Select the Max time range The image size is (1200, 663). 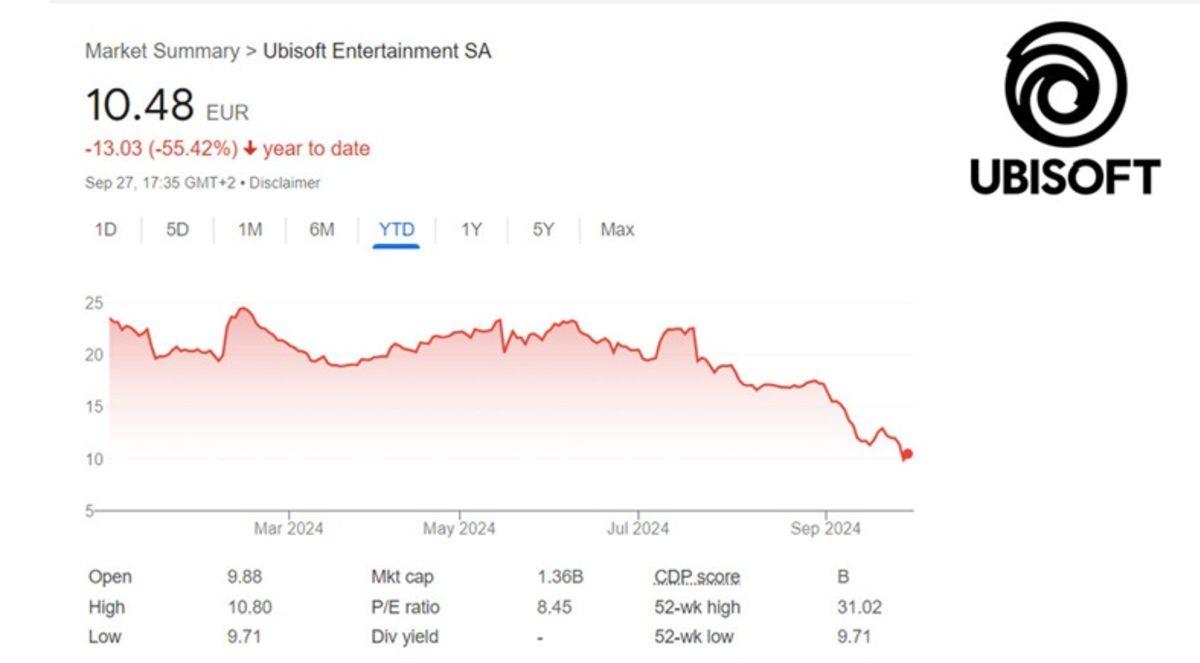click(x=616, y=229)
